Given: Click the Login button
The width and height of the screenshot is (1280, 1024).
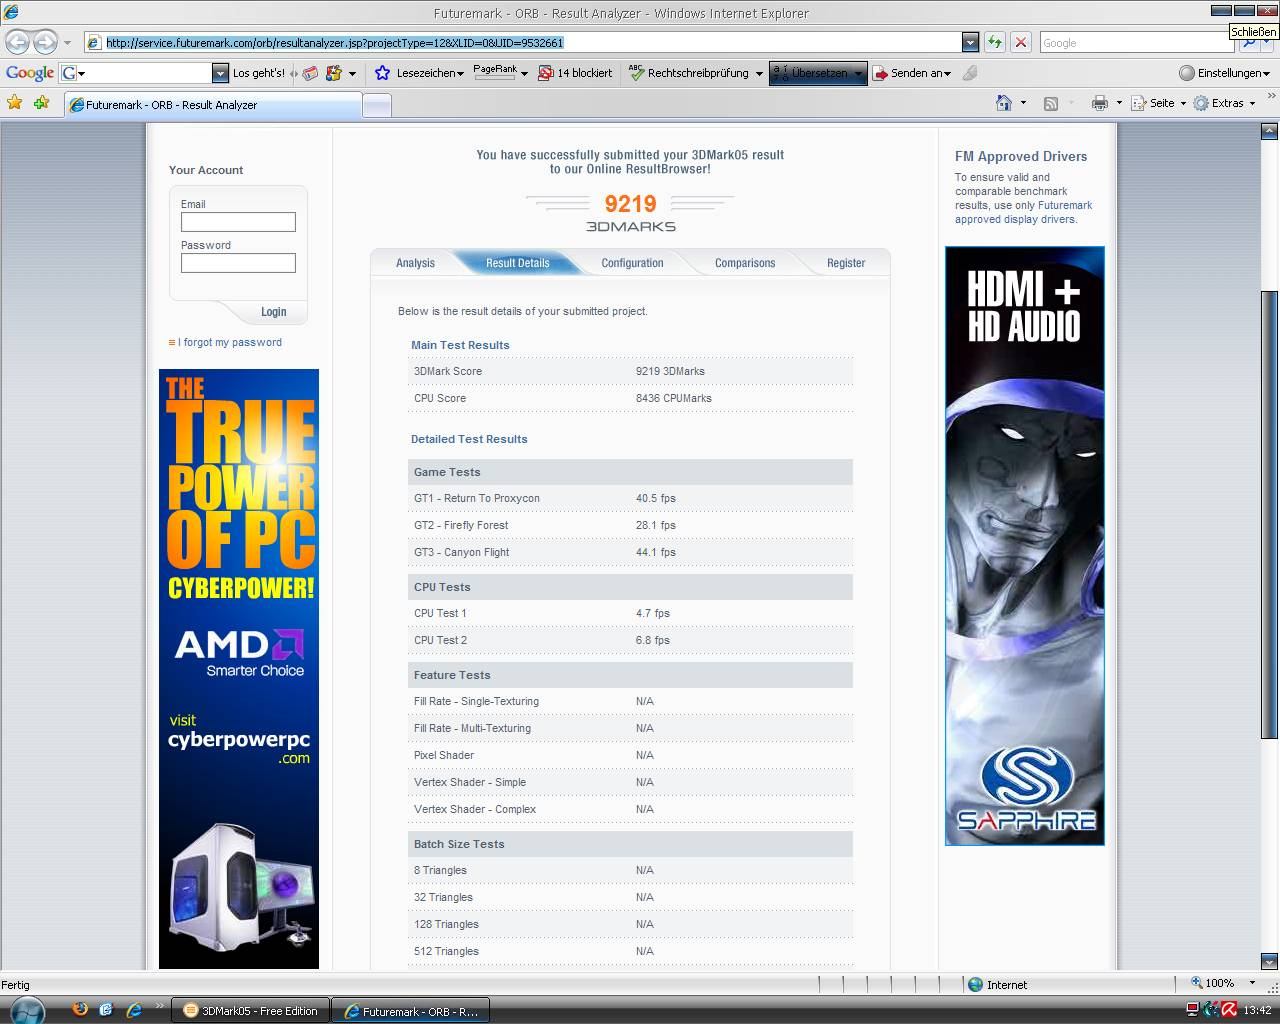Looking at the screenshot, I should [273, 312].
